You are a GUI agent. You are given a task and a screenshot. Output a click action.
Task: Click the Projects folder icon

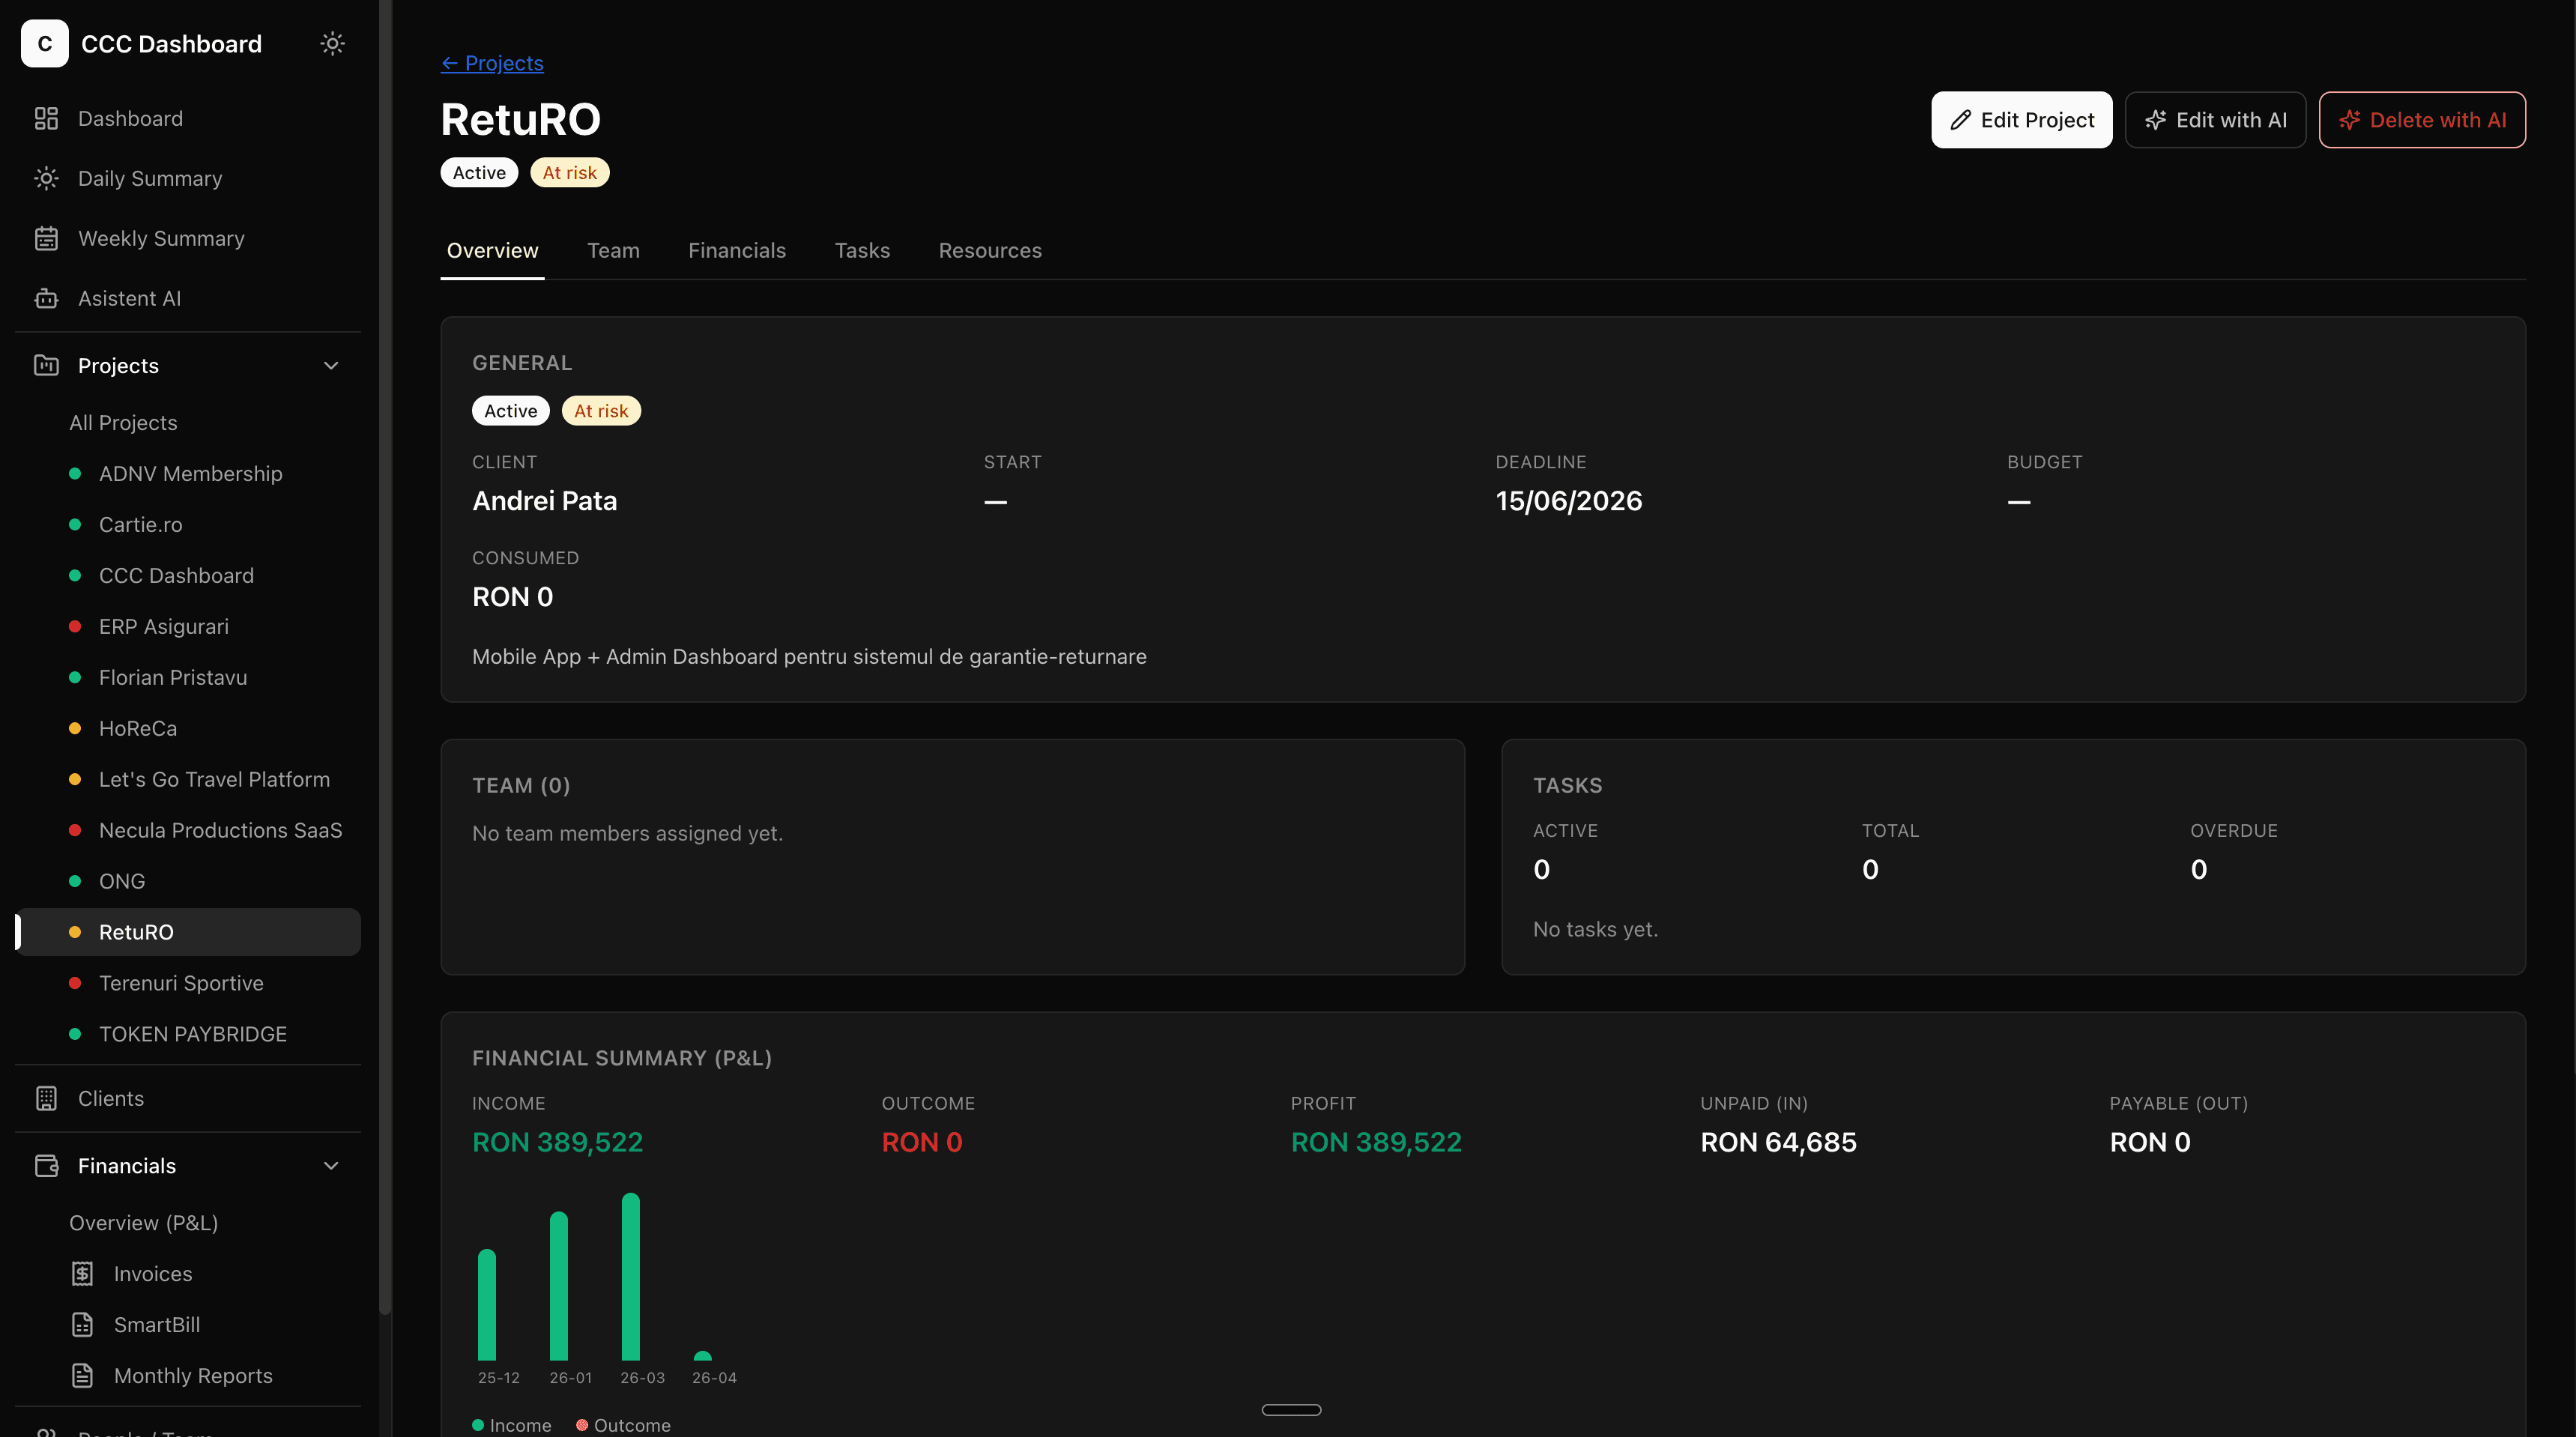coord(46,365)
